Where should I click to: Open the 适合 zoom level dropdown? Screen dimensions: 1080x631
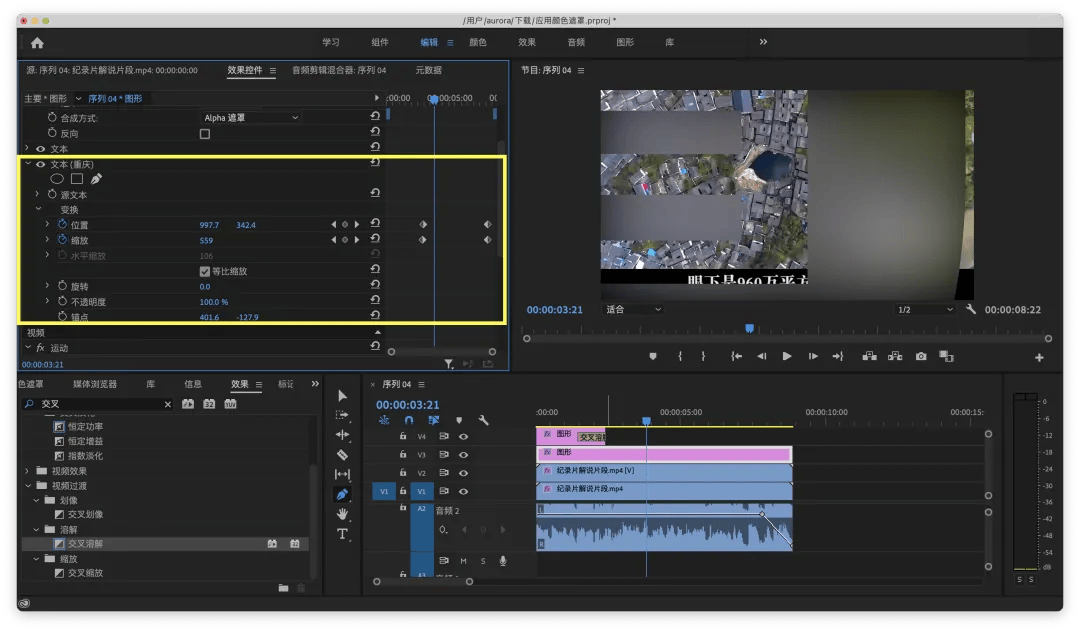633,309
